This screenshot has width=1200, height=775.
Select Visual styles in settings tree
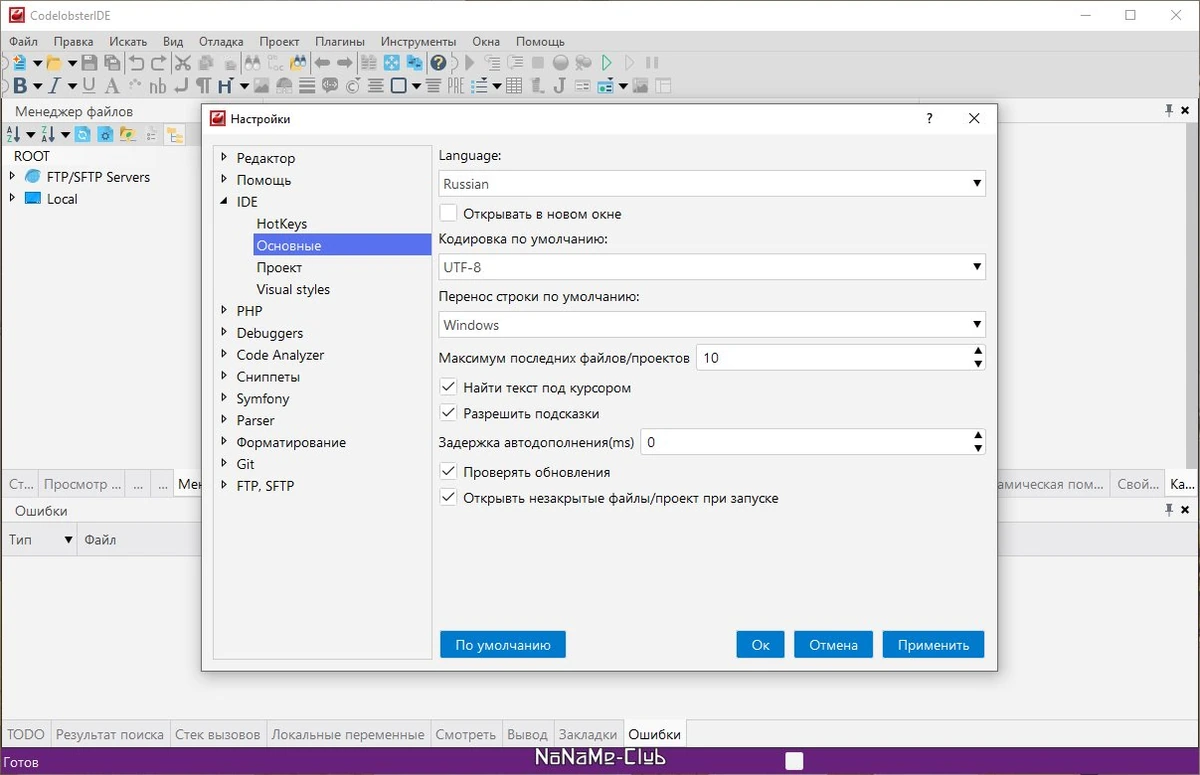[x=293, y=289]
